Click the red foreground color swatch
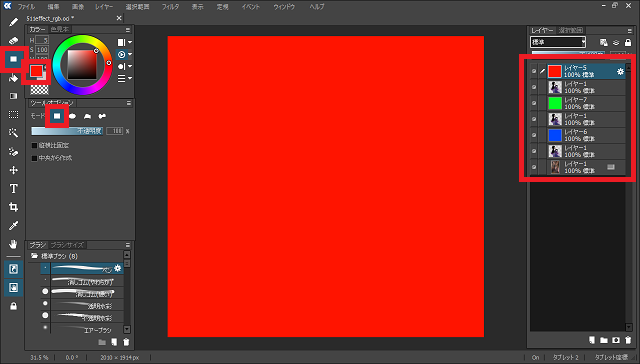The image size is (640, 364). pyautogui.click(x=36, y=71)
